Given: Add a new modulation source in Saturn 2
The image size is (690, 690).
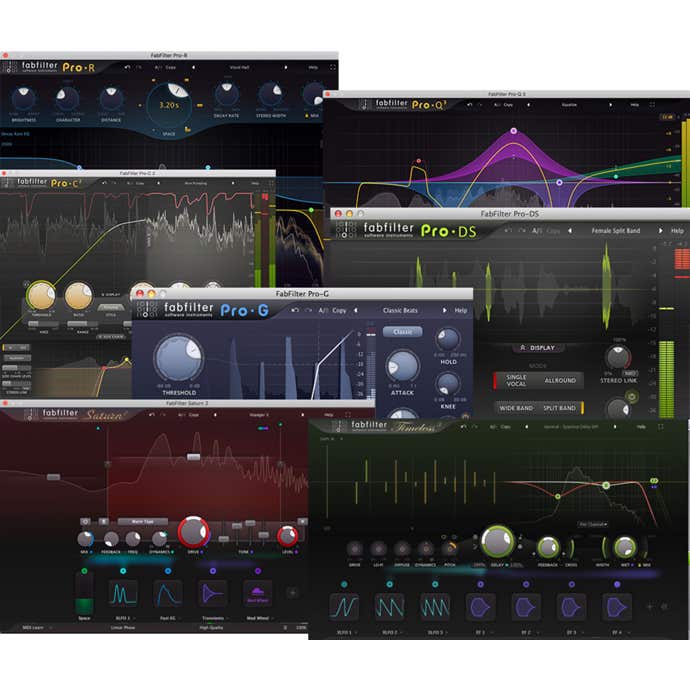Looking at the screenshot, I should pyautogui.click(x=293, y=593).
